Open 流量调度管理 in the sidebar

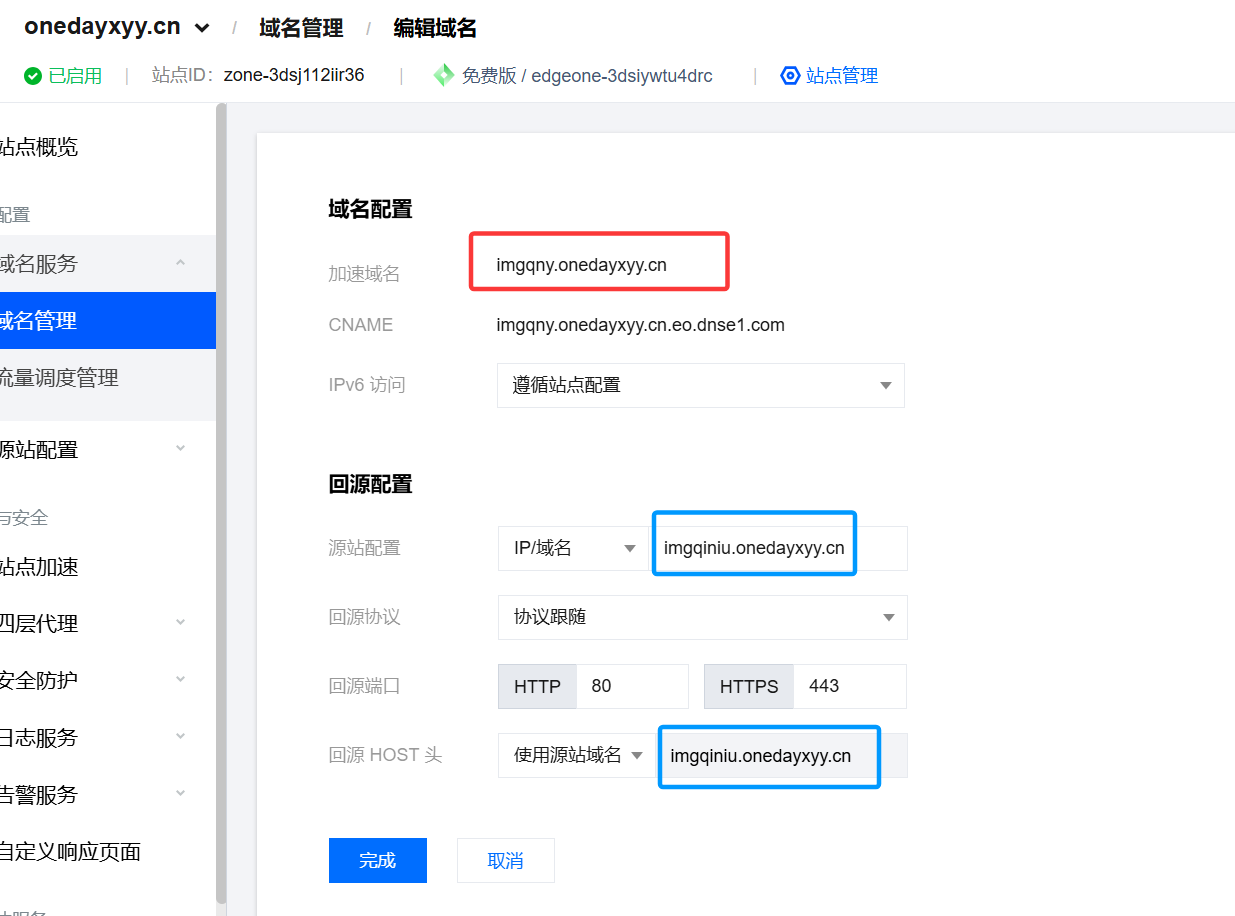[x=60, y=378]
